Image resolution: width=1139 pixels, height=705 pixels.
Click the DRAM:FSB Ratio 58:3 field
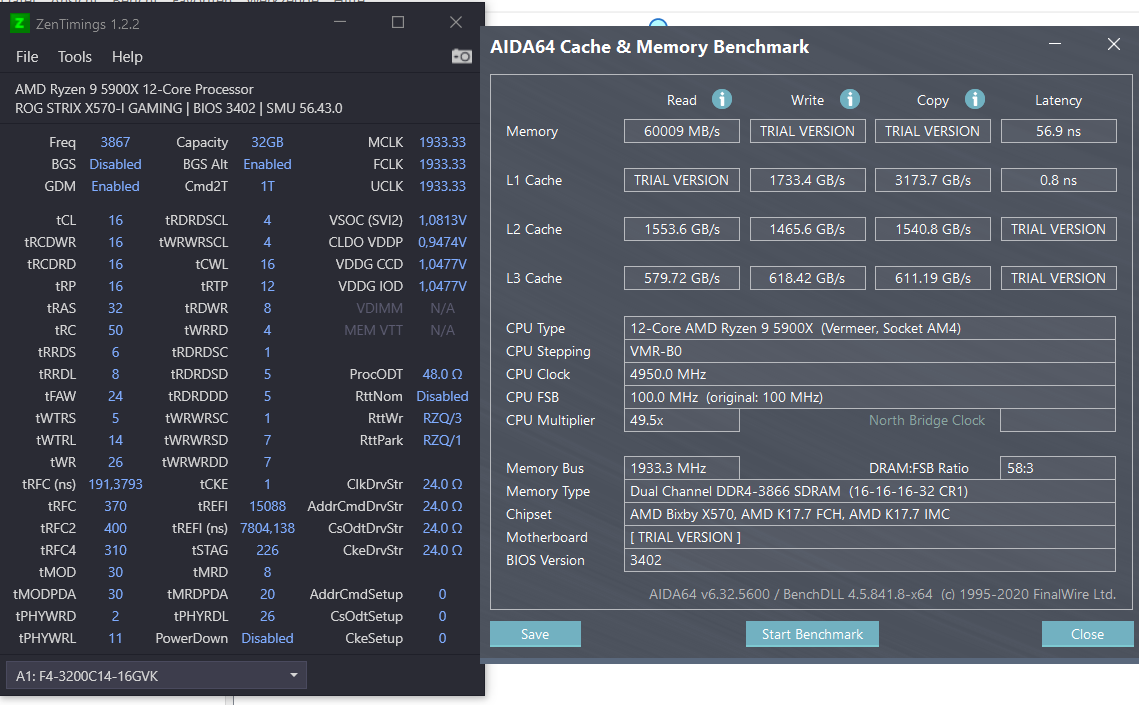[1058, 468]
